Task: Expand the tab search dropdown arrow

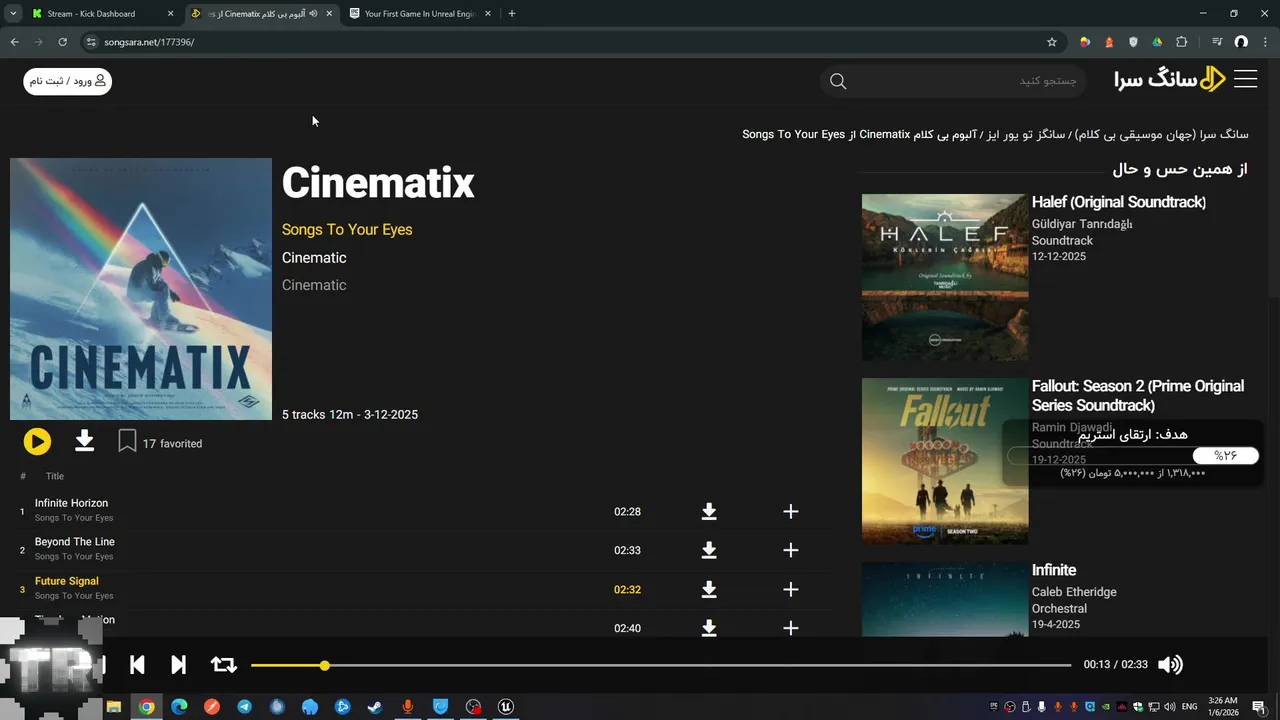Action: click(x=13, y=14)
